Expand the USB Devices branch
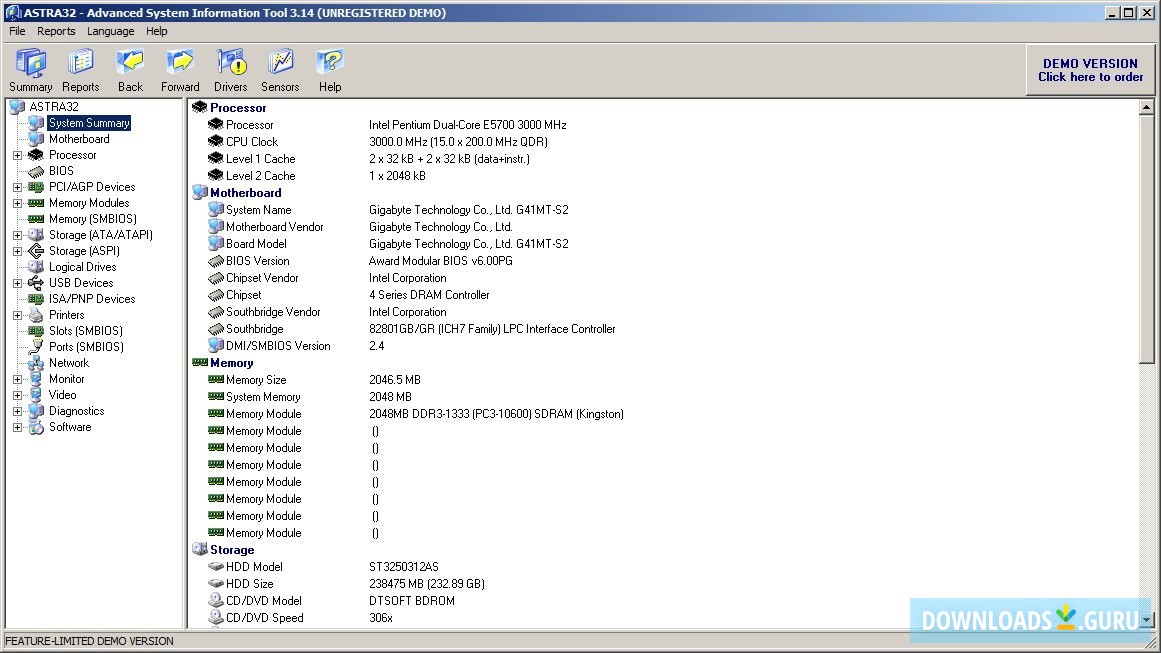This screenshot has height=653, width=1161. coord(18,283)
